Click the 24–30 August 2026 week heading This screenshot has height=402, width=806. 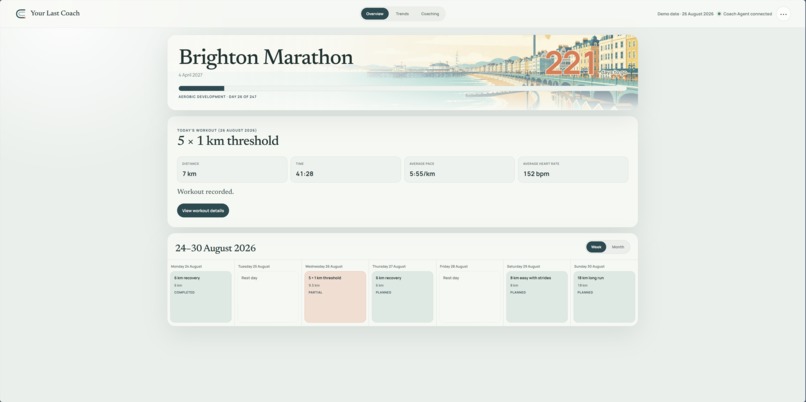click(x=215, y=248)
